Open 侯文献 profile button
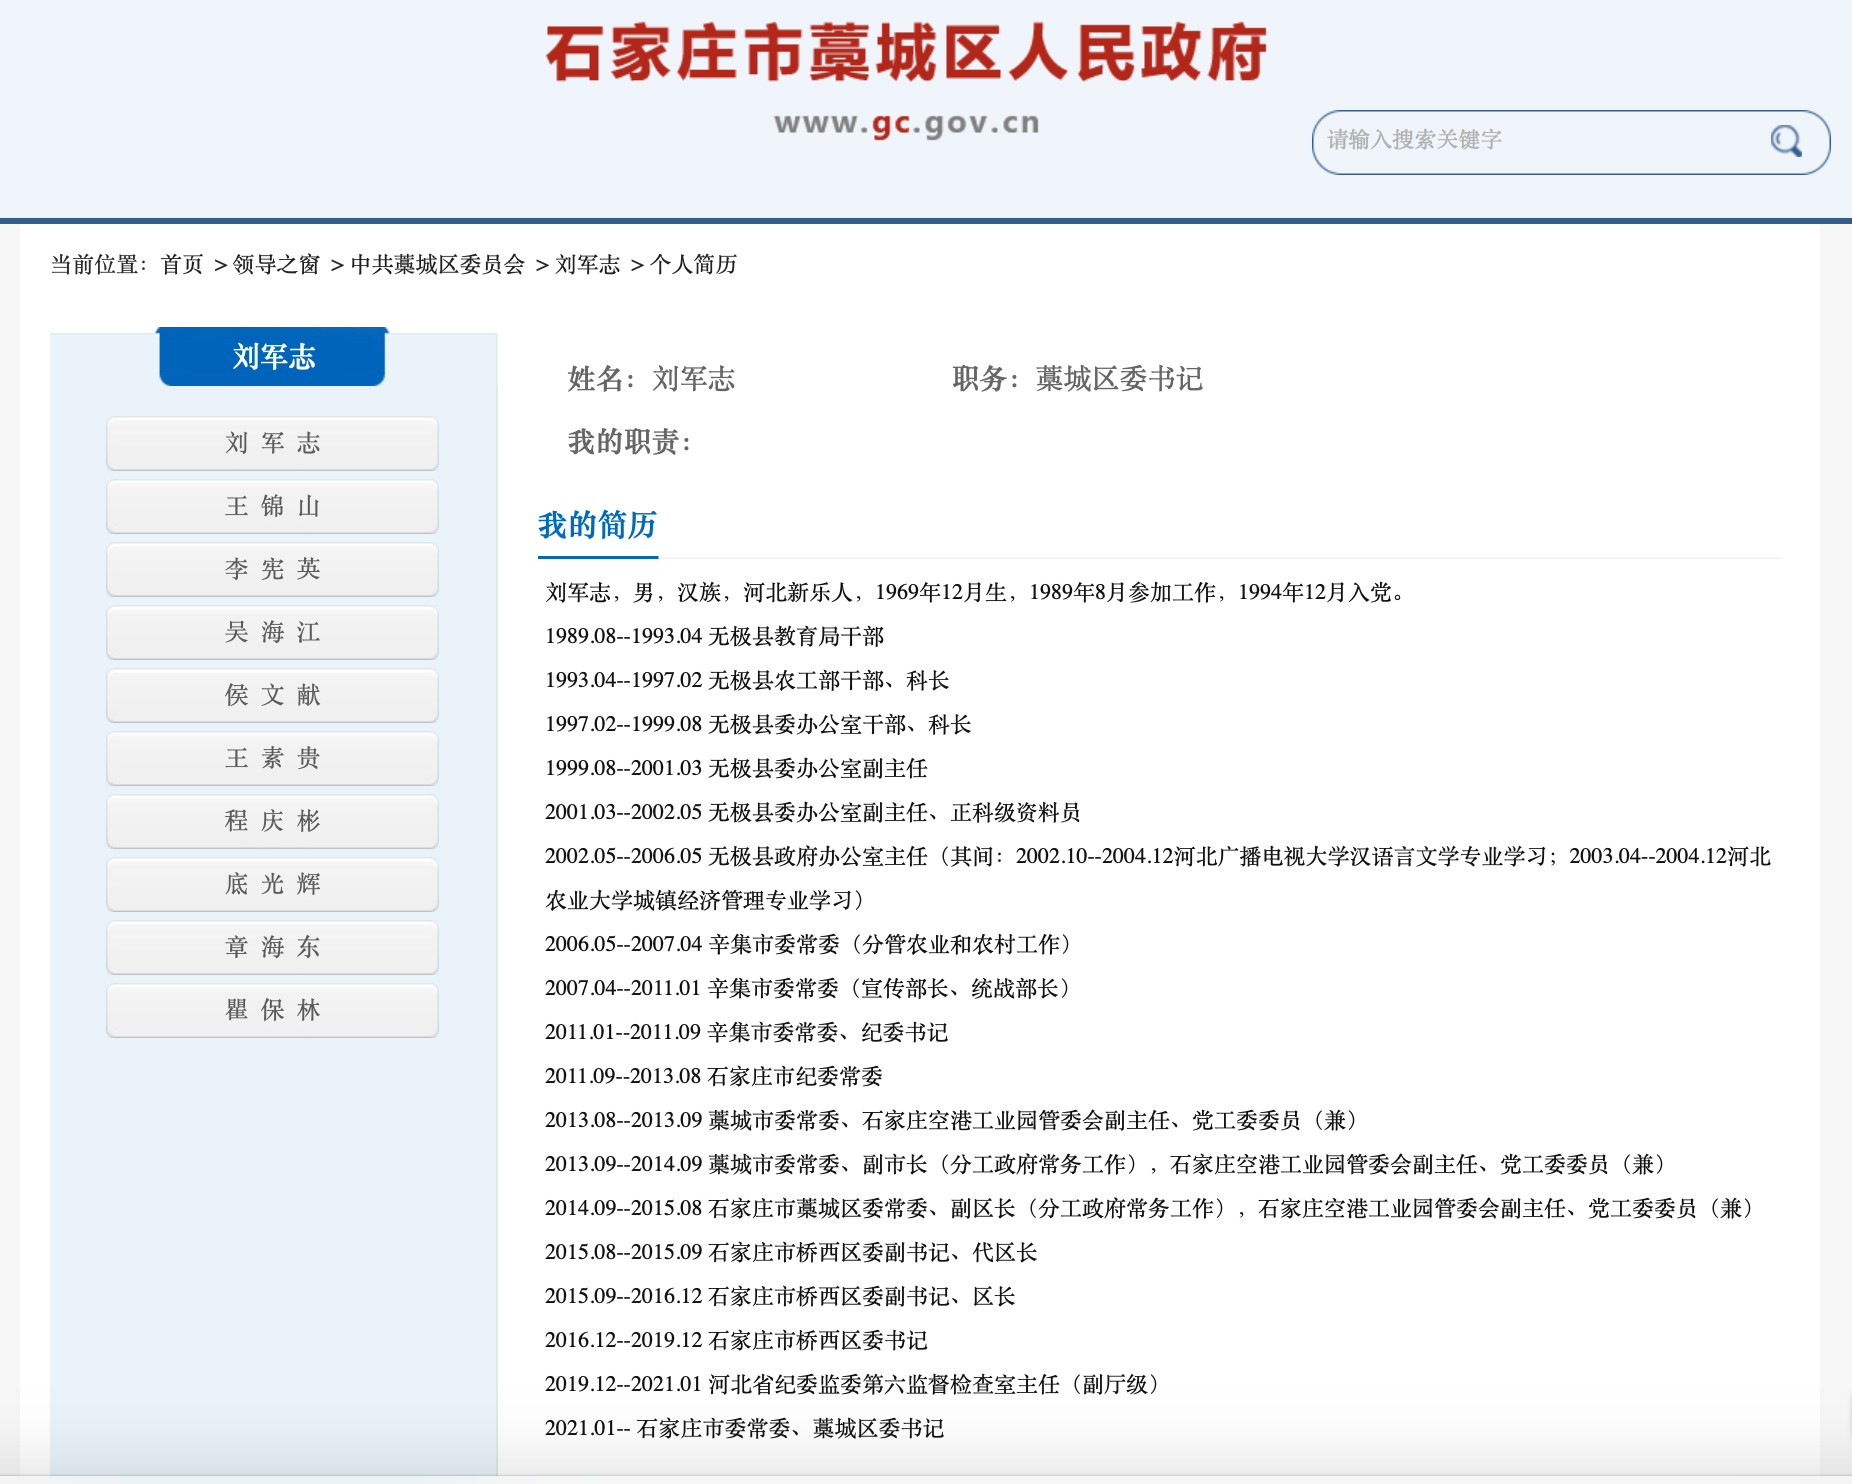The height and width of the screenshot is (1484, 1852). pyautogui.click(x=272, y=695)
